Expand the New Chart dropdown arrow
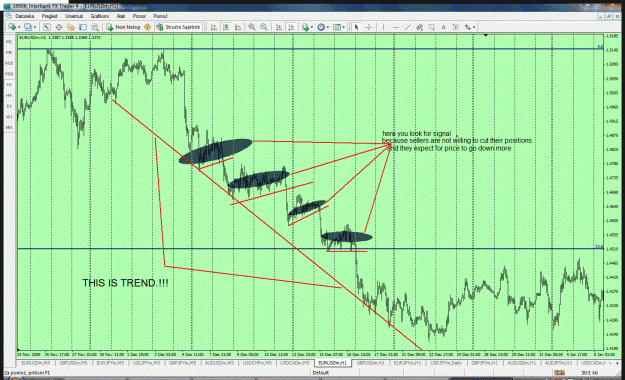 click(19, 27)
